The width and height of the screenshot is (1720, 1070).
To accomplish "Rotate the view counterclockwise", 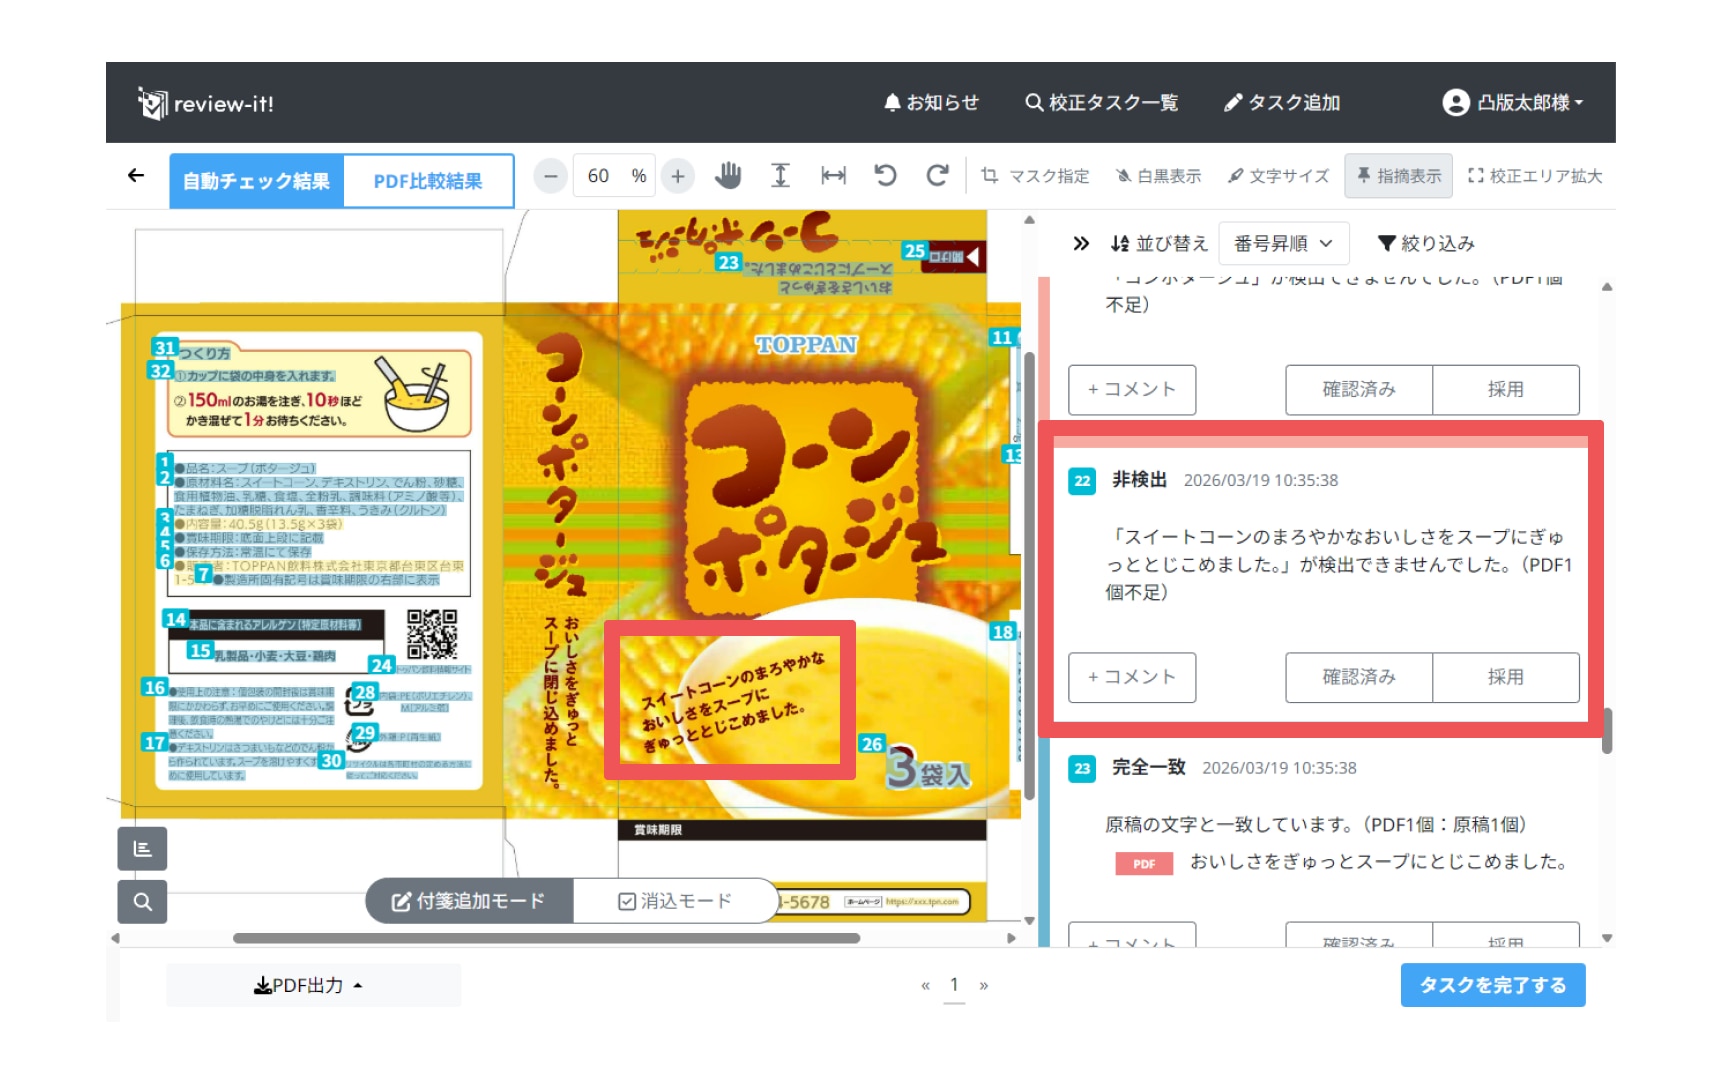I will click(x=885, y=176).
